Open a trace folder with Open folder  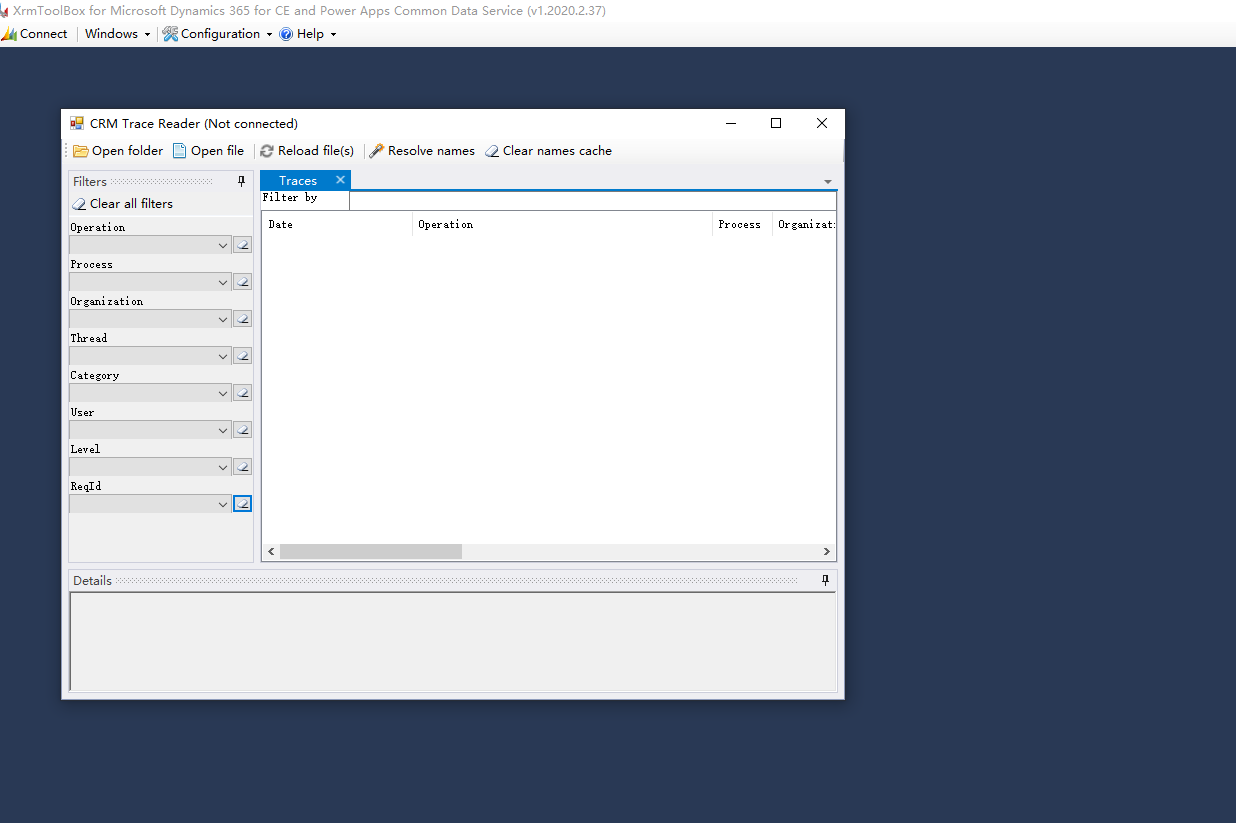118,151
